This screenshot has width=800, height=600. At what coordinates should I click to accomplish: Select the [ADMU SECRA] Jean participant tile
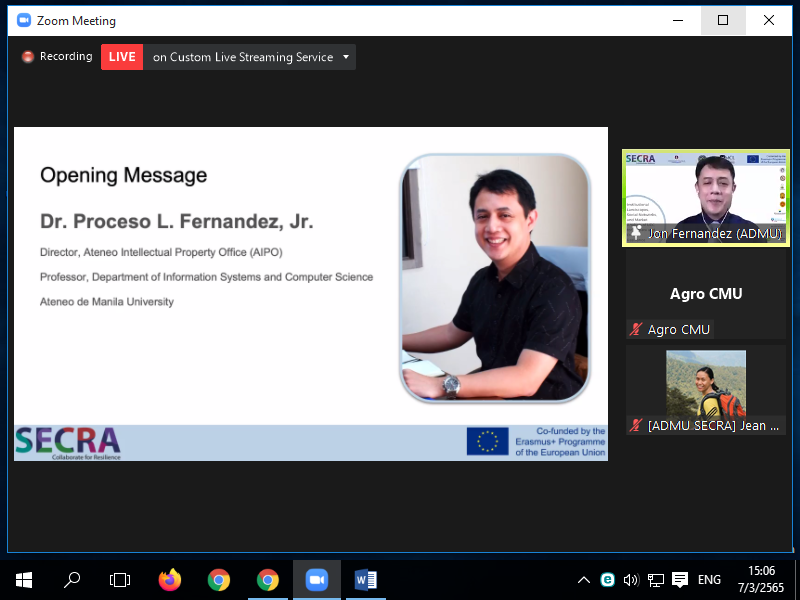[x=706, y=390]
